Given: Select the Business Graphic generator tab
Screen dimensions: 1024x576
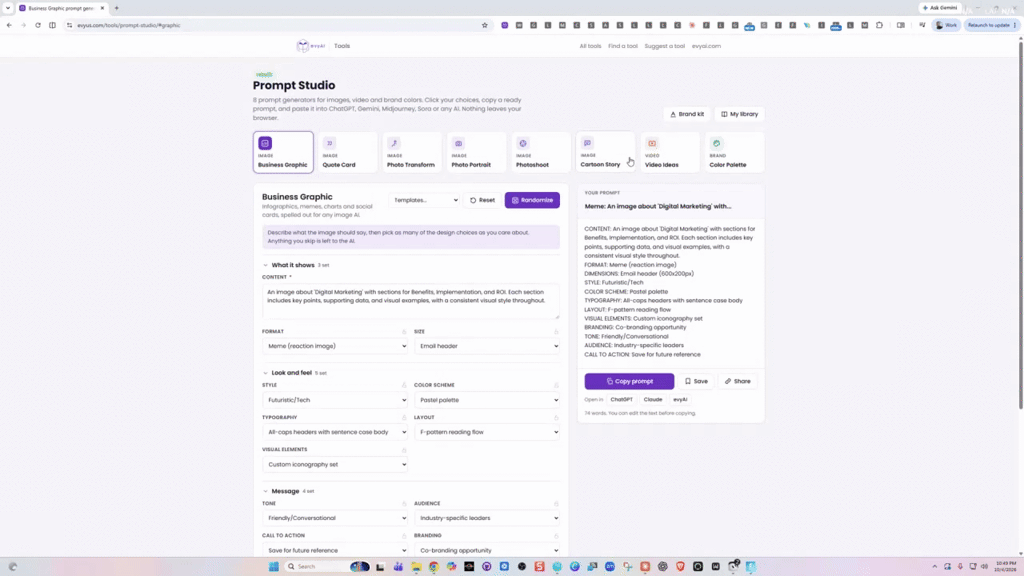Looking at the screenshot, I should pos(283,152).
